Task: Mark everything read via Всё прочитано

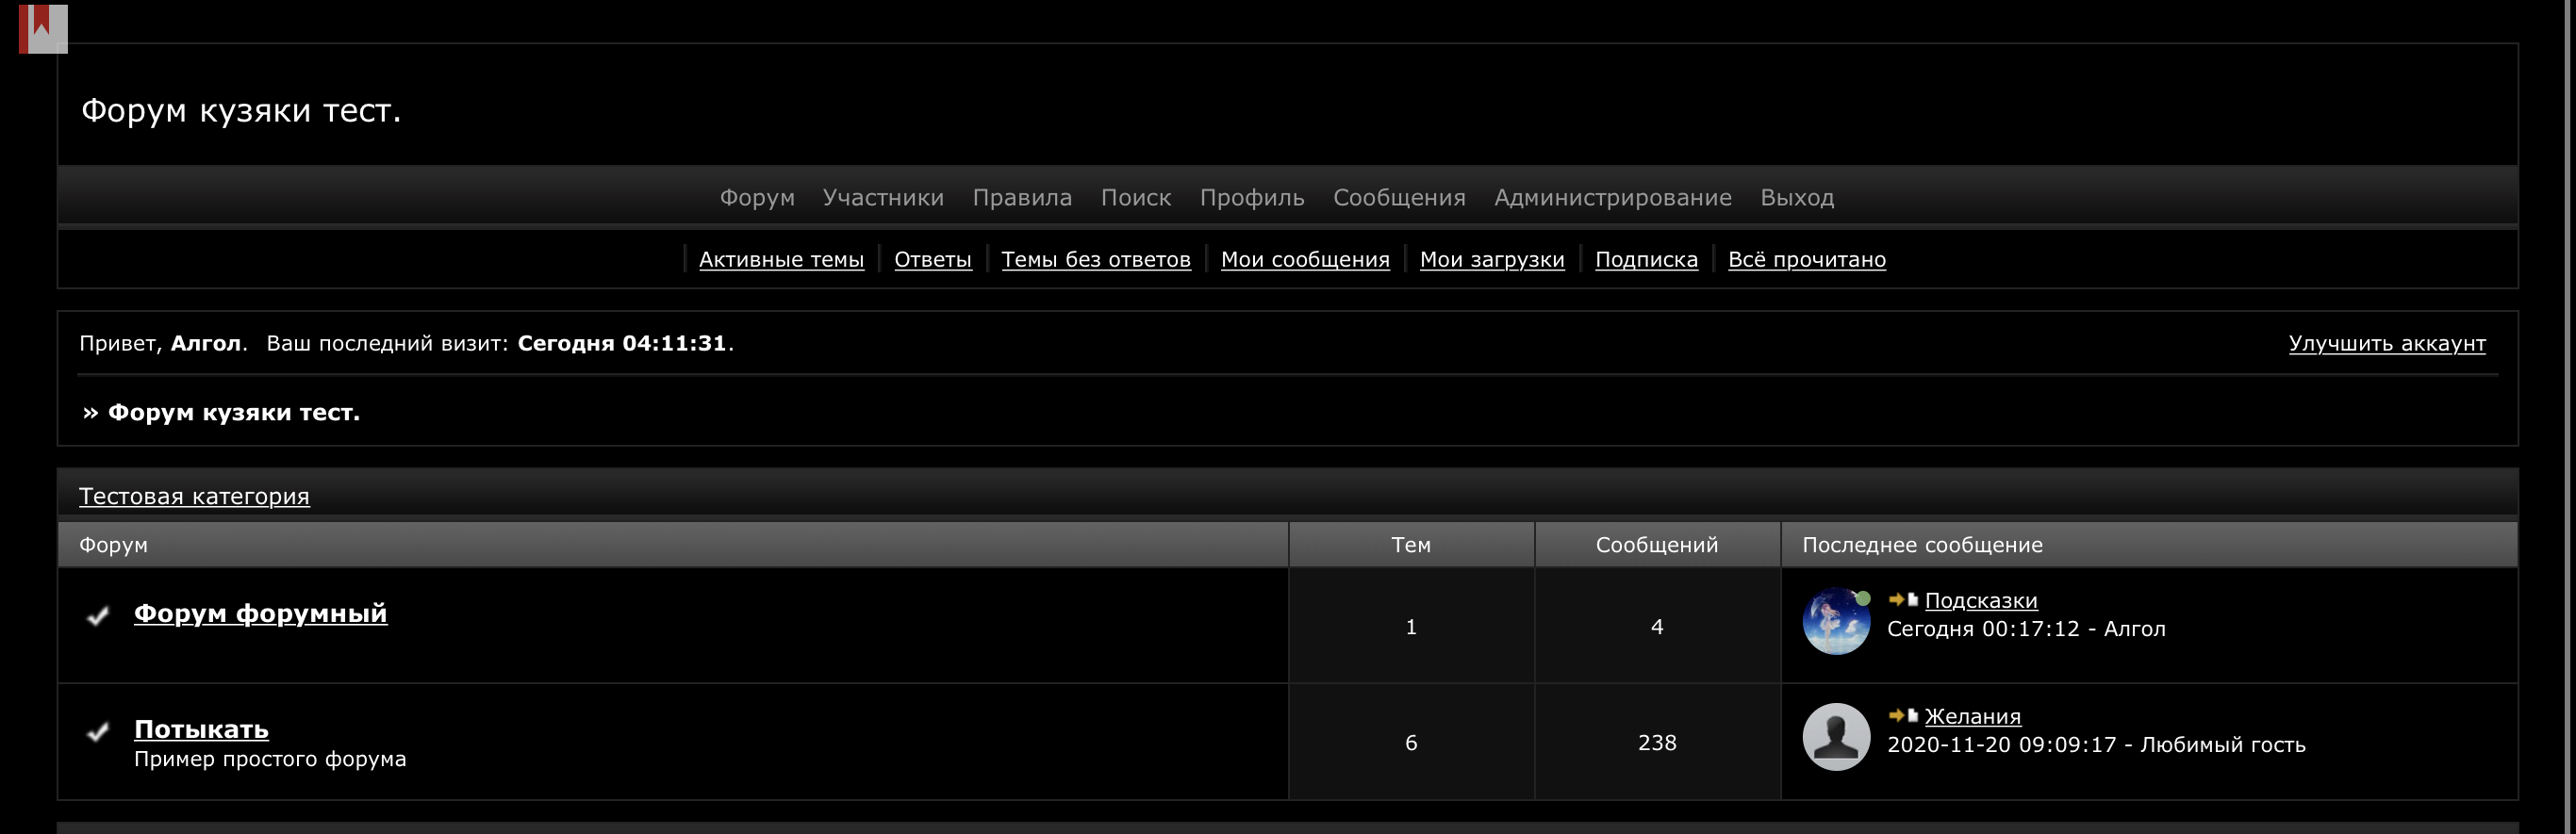Action: tap(1807, 260)
